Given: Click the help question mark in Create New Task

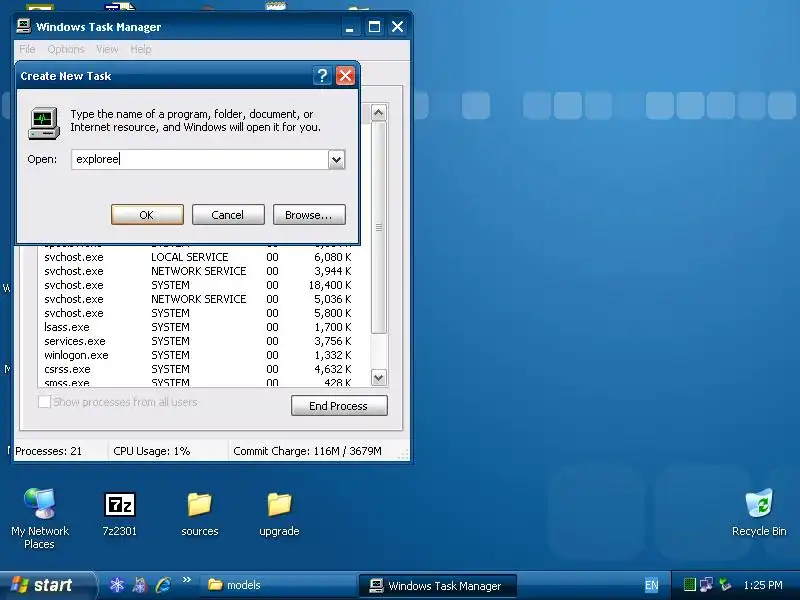Looking at the screenshot, I should [x=322, y=76].
